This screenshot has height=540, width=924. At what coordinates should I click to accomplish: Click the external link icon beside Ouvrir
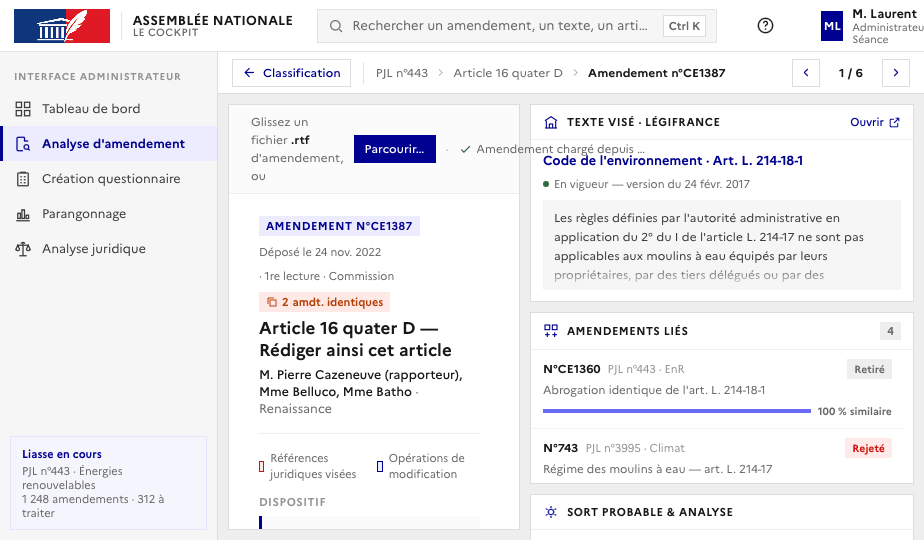click(x=895, y=122)
